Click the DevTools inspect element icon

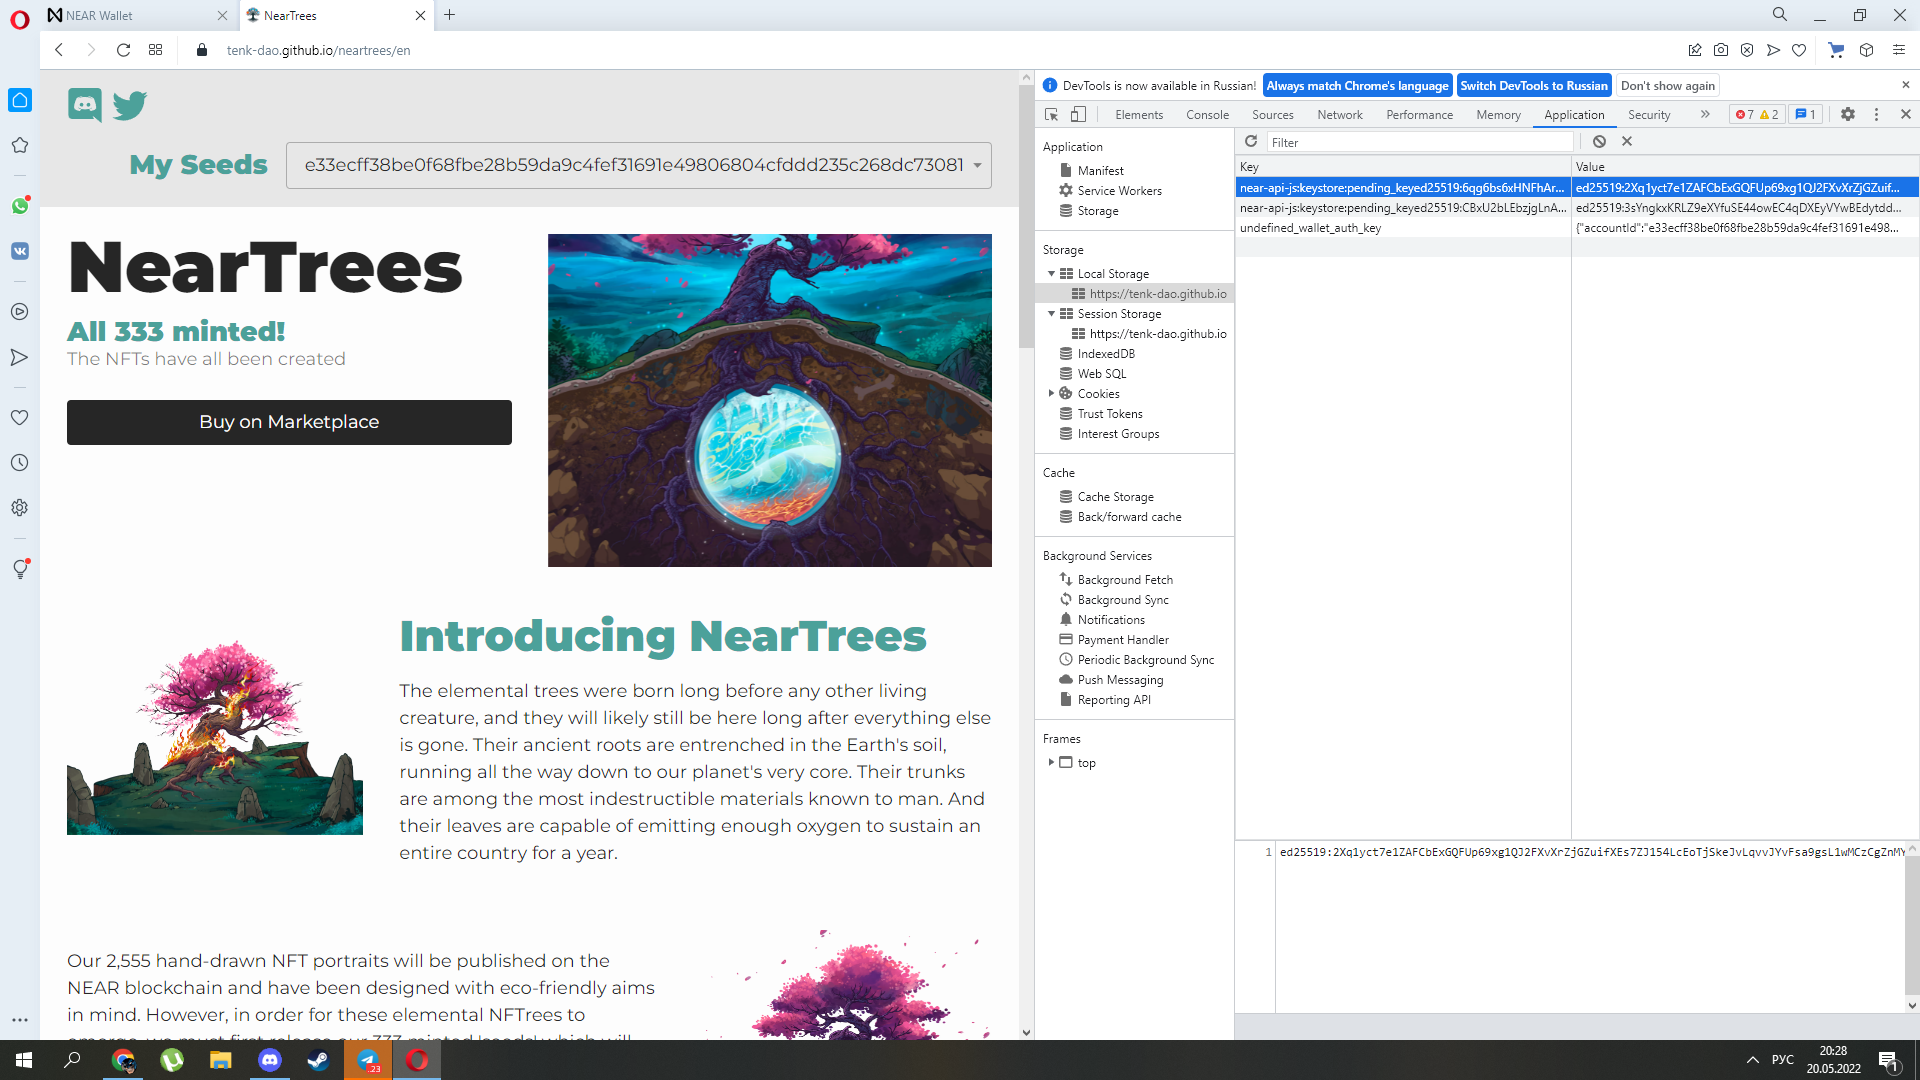point(1051,114)
